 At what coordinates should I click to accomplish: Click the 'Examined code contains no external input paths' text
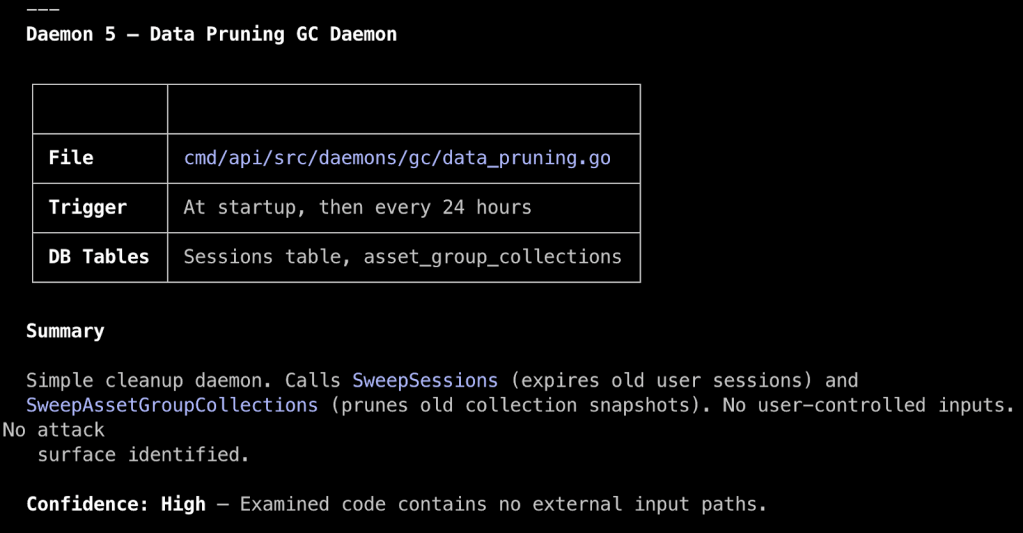(x=502, y=504)
